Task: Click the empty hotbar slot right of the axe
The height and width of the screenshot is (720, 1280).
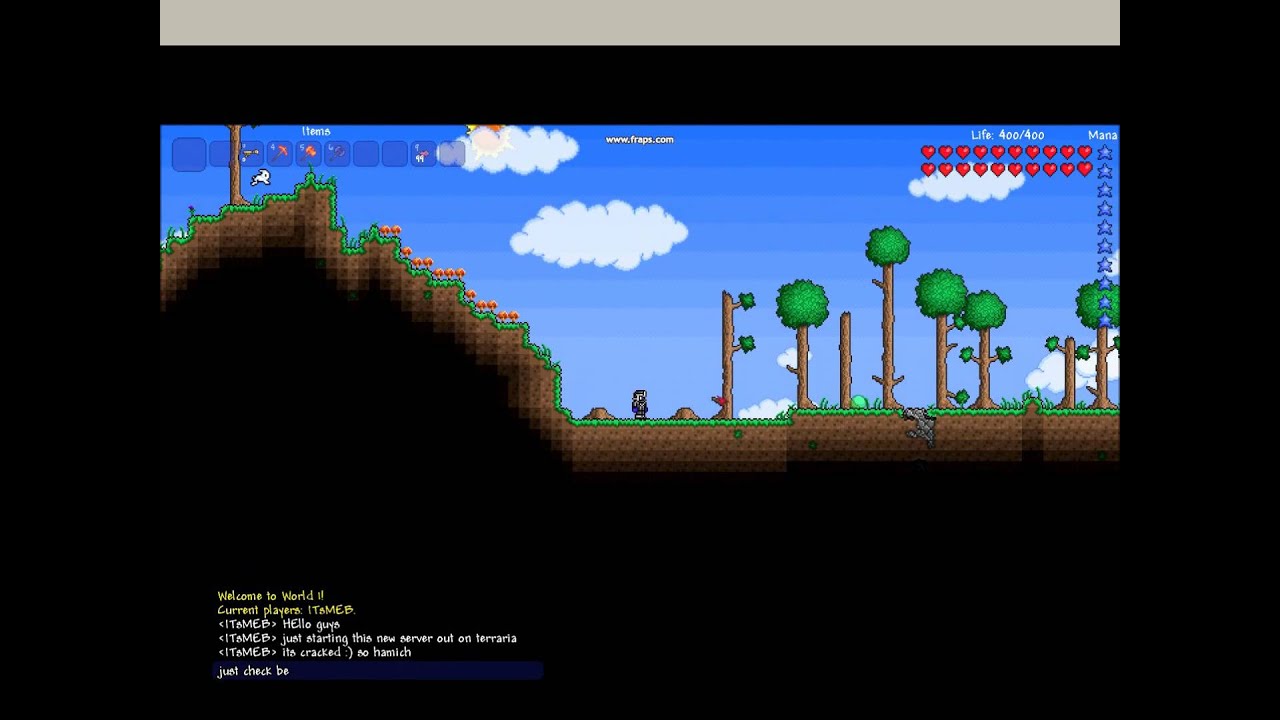Action: point(366,153)
